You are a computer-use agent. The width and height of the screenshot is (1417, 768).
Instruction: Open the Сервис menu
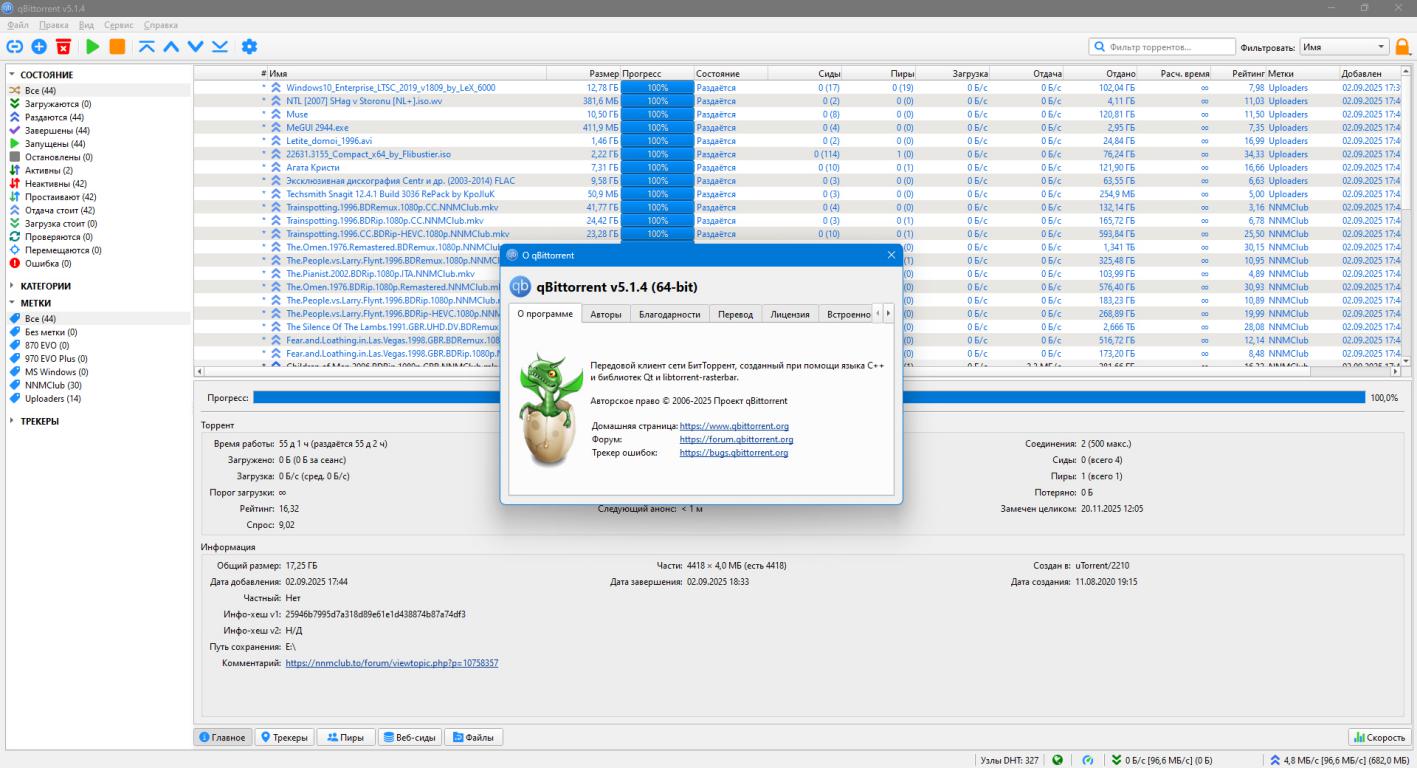click(x=119, y=24)
